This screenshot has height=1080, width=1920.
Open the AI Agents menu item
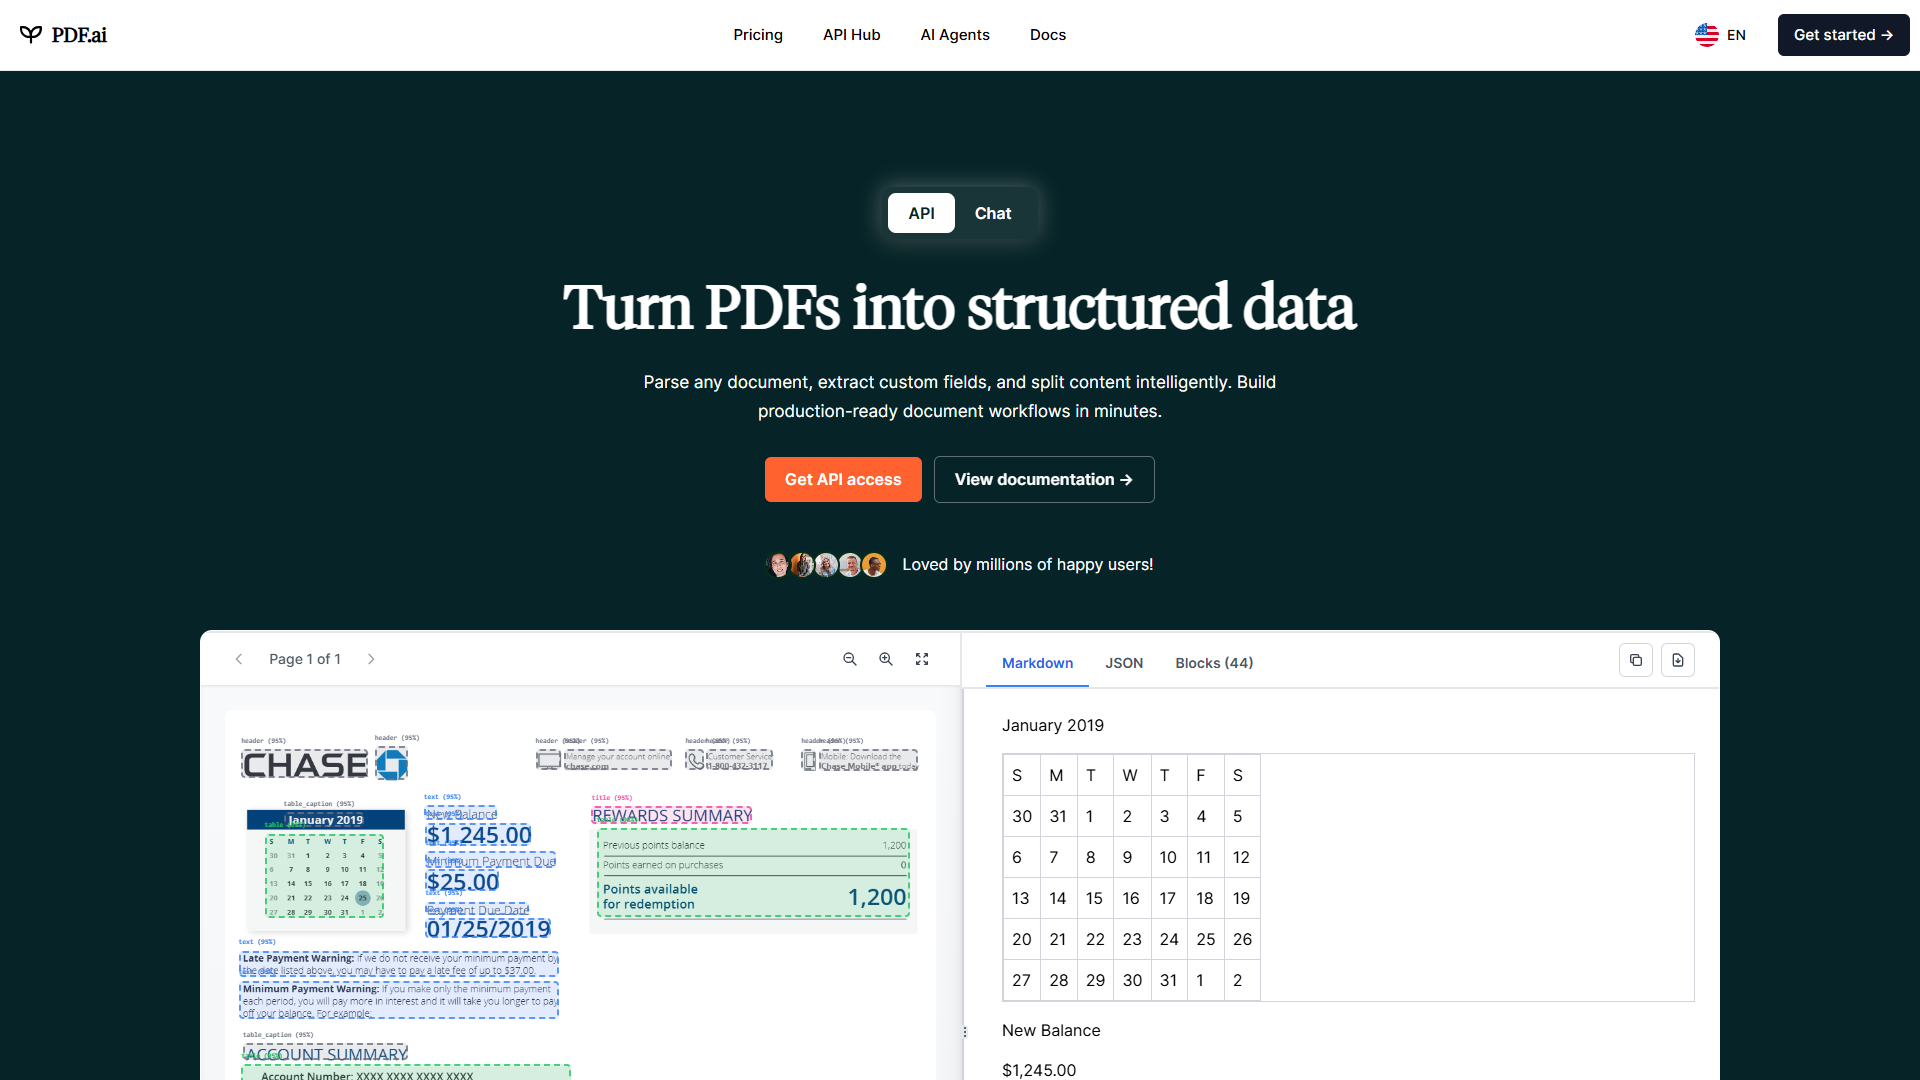pos(955,35)
